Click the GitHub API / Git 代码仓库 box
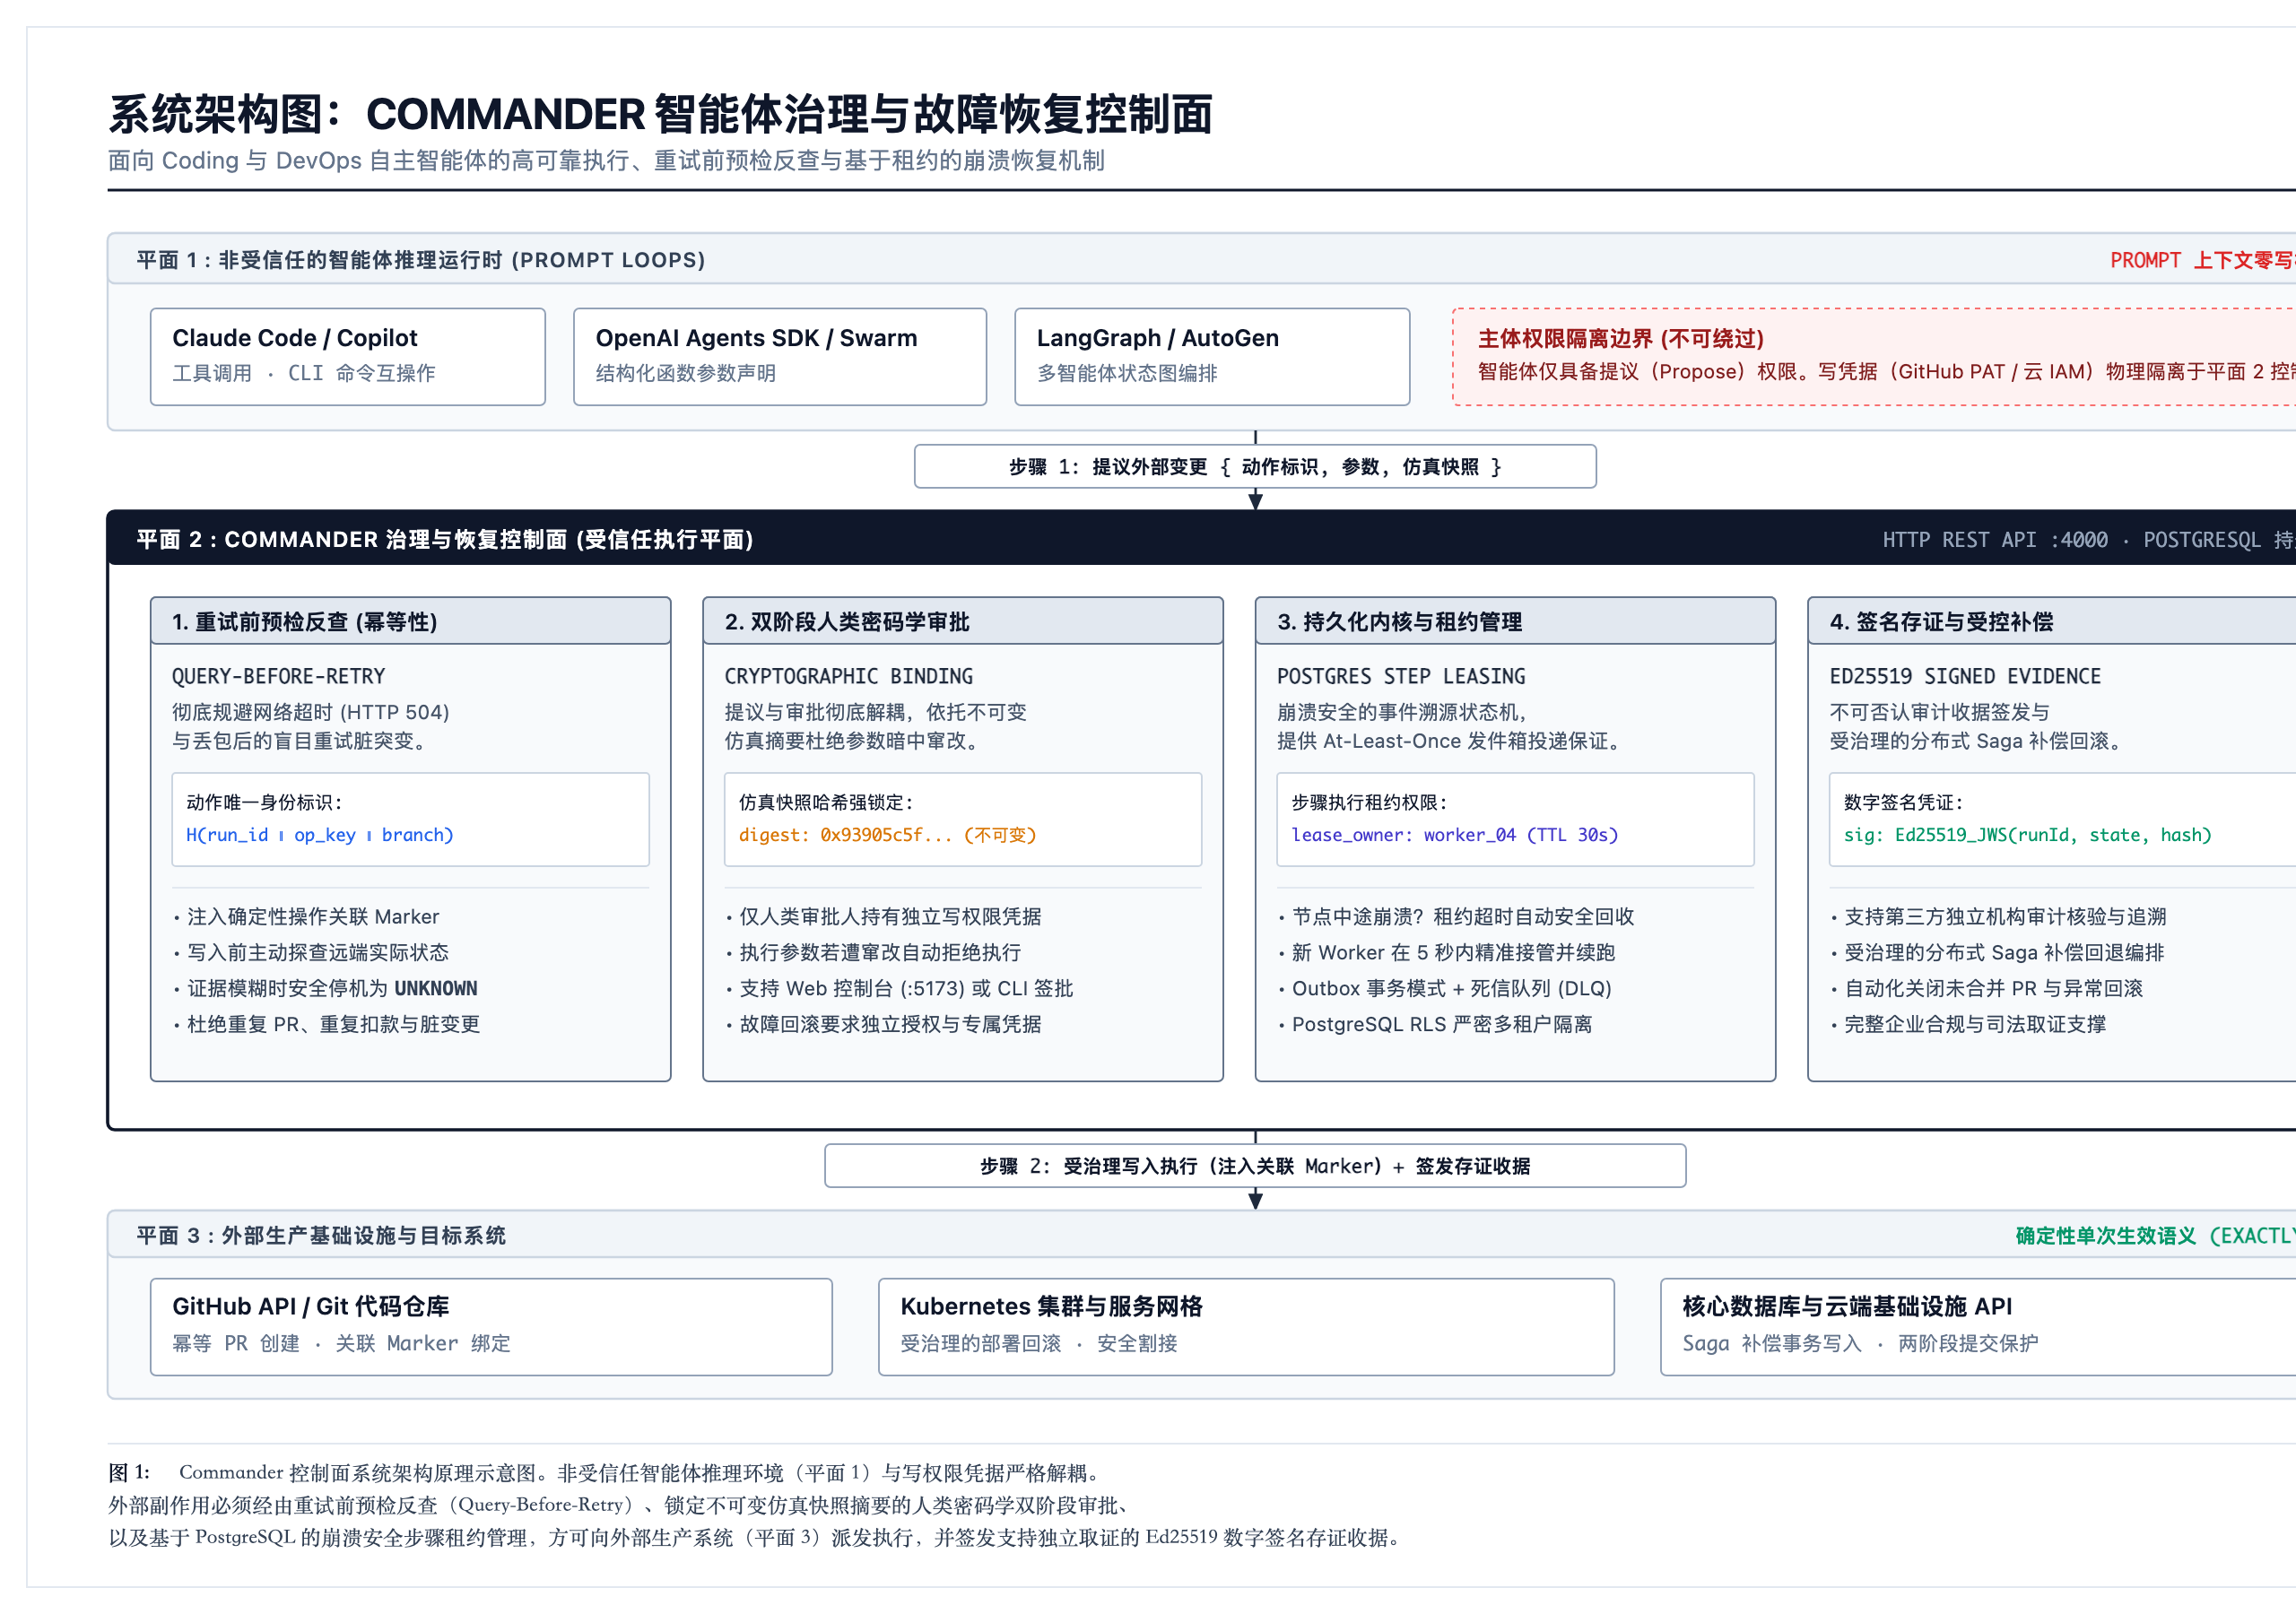The height and width of the screenshot is (1614, 2296). (x=491, y=1326)
